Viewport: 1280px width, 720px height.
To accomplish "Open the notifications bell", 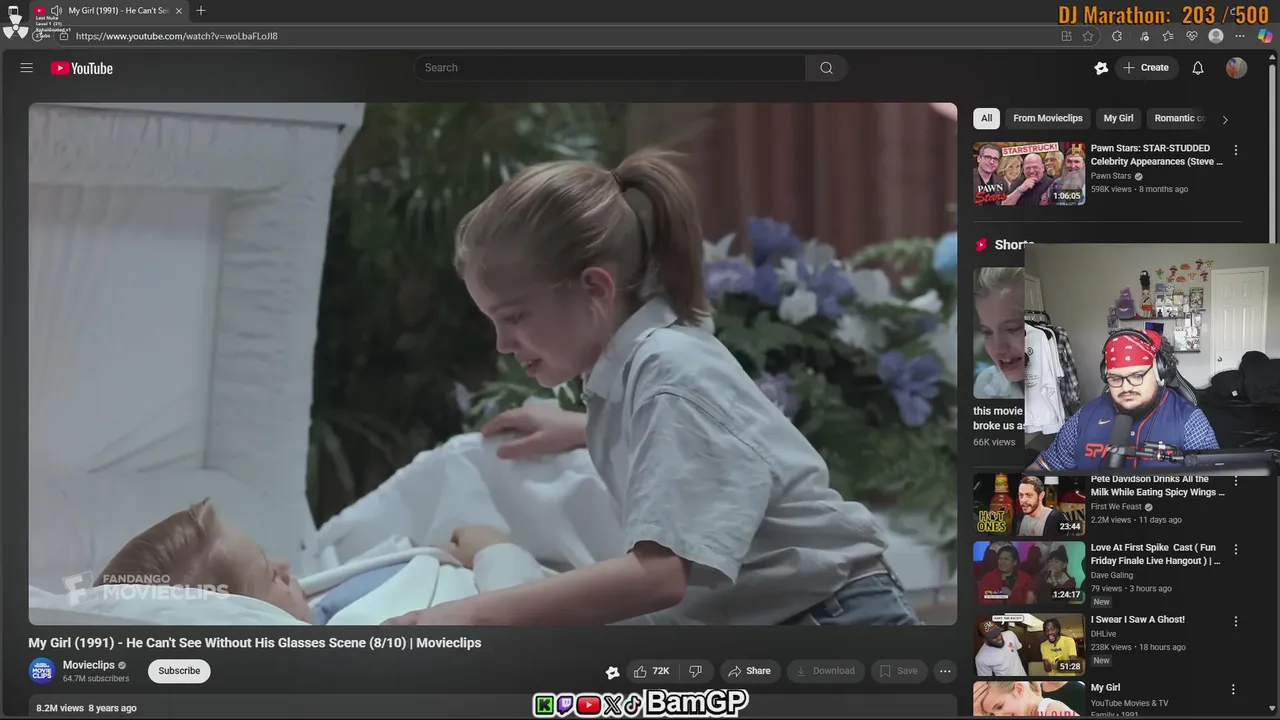I will tap(1198, 68).
